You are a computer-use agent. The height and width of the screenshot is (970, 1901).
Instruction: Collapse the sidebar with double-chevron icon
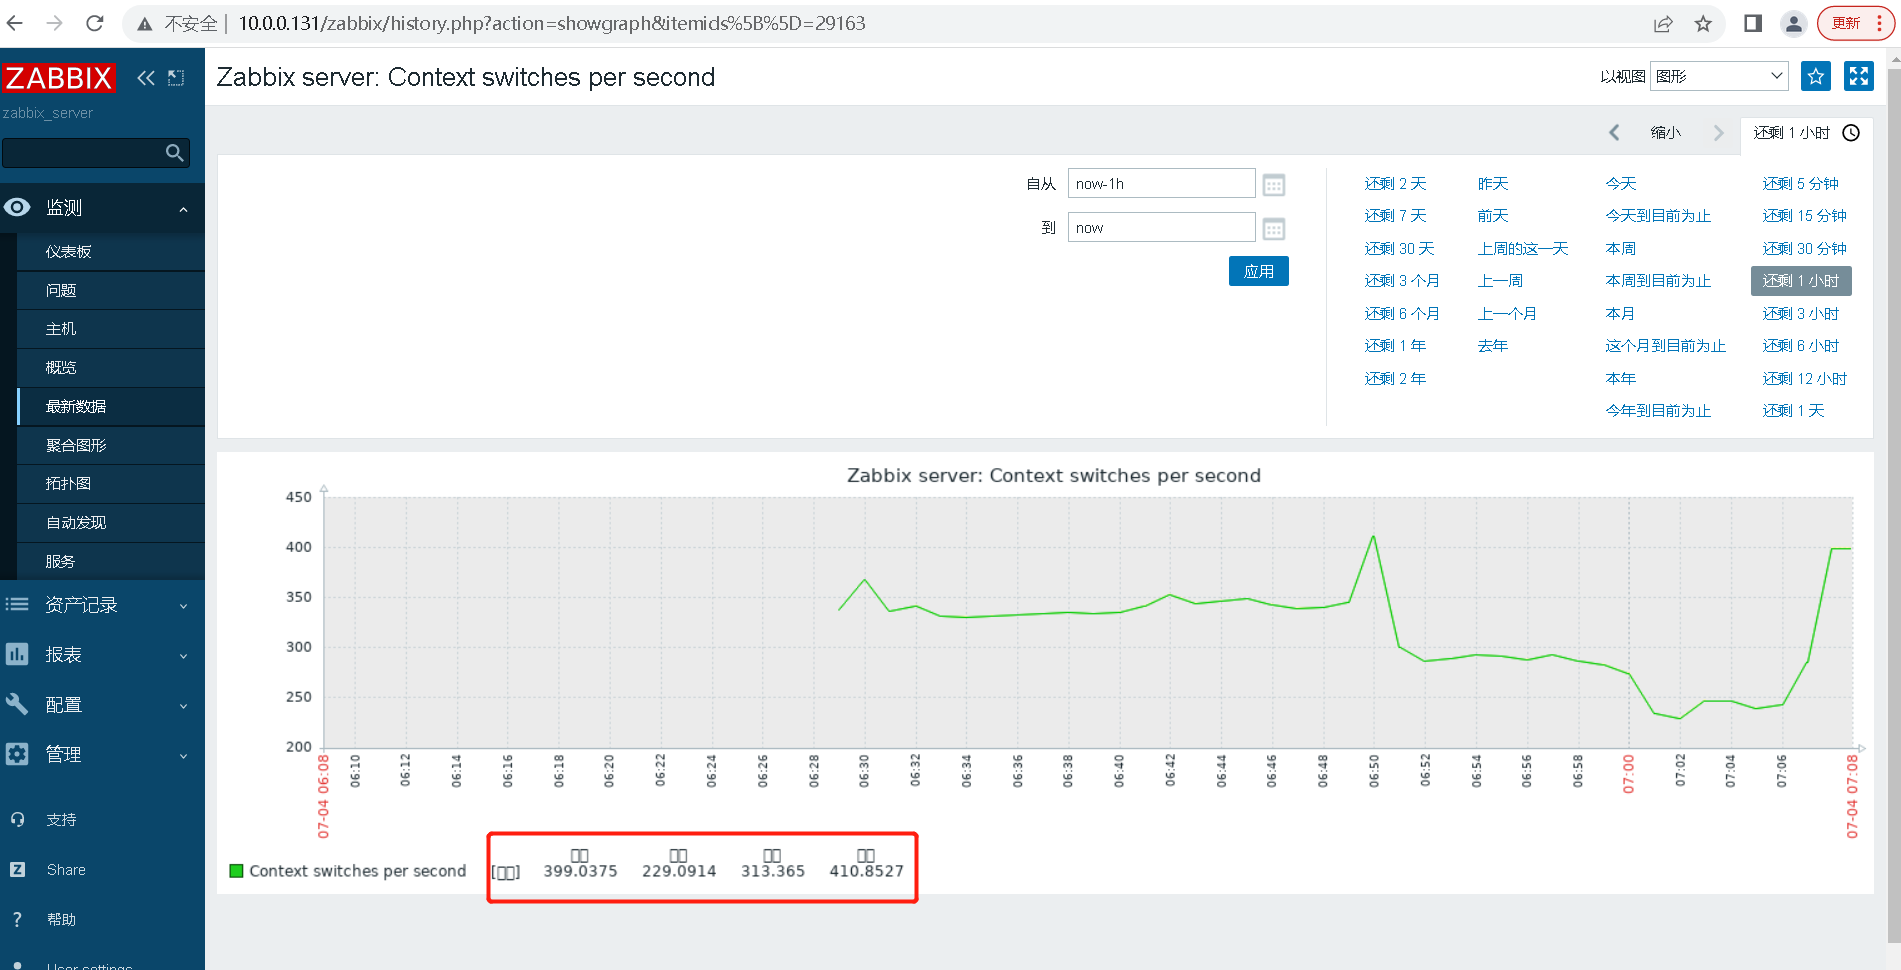pyautogui.click(x=146, y=78)
